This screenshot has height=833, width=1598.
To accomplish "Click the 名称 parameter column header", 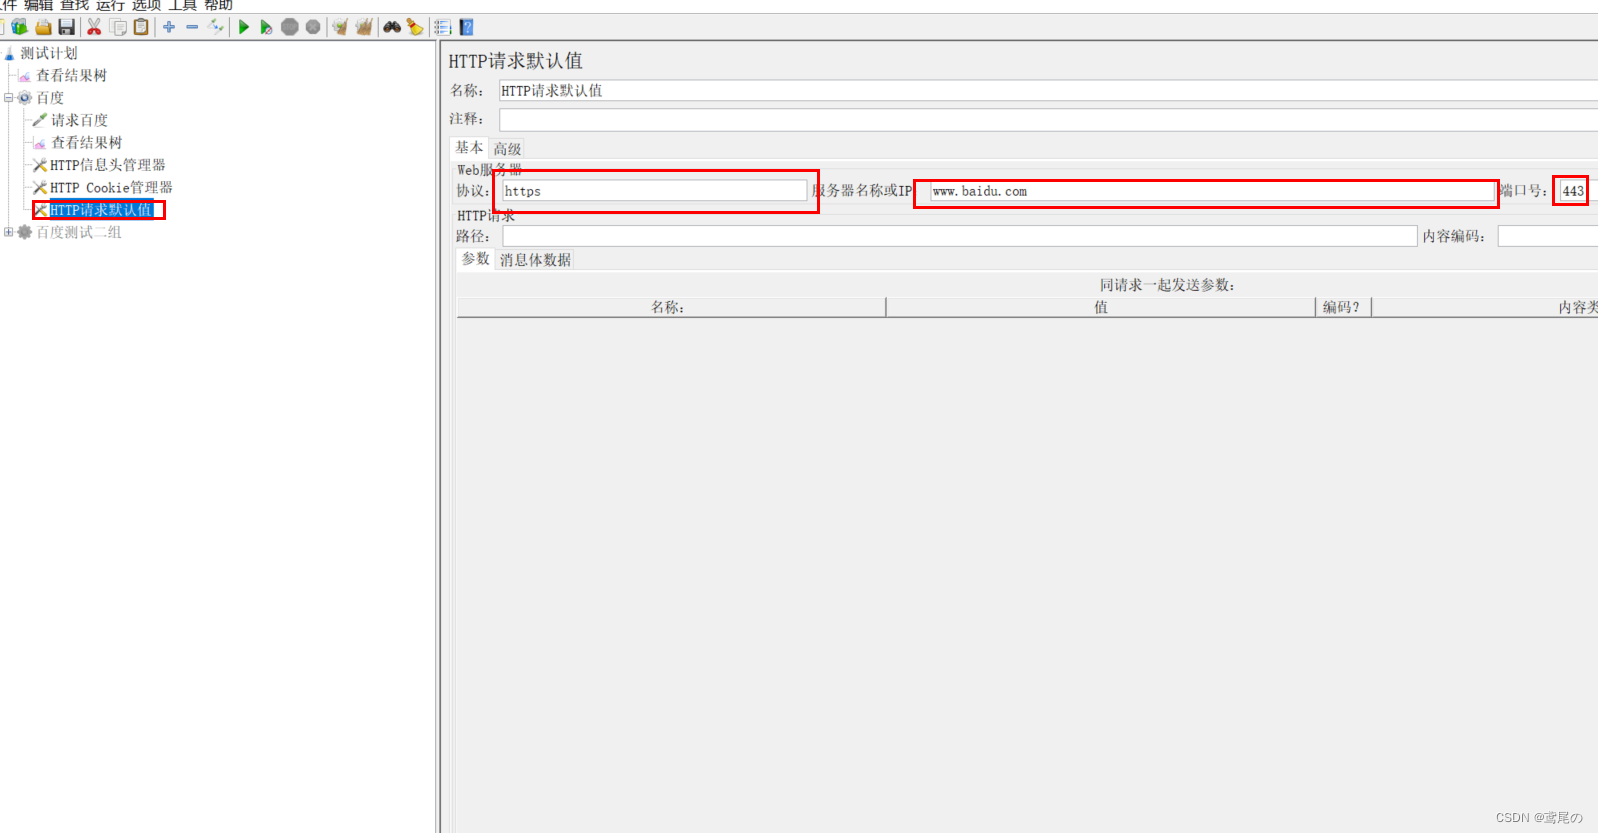I will click(x=671, y=307).
